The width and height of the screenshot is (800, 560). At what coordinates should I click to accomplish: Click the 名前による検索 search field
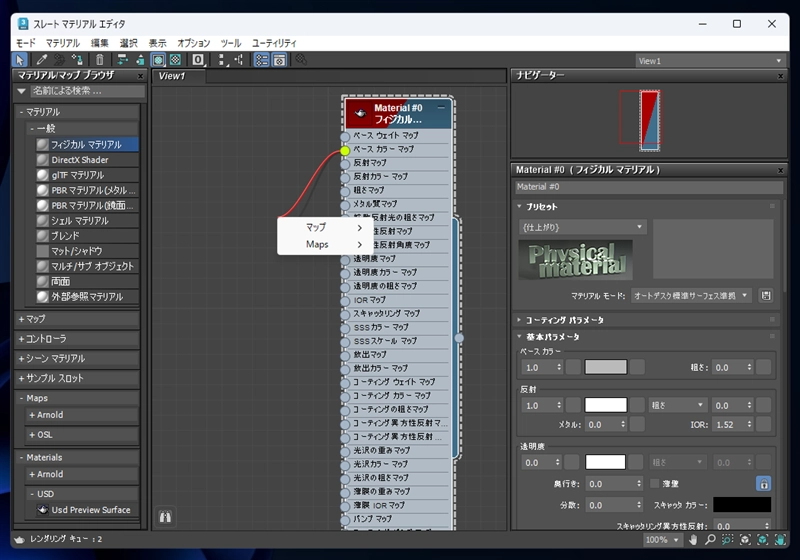tap(88, 91)
